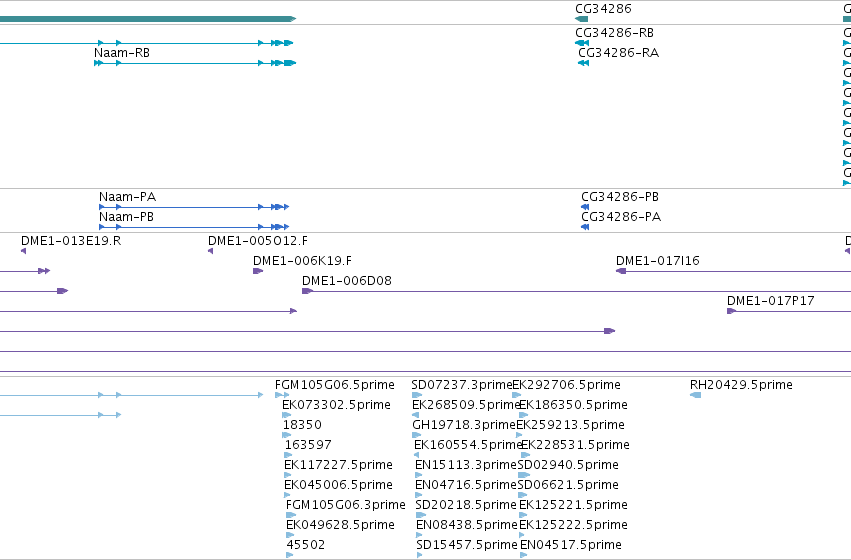Pick the DME1-006K19.F clone label

(x=302, y=260)
